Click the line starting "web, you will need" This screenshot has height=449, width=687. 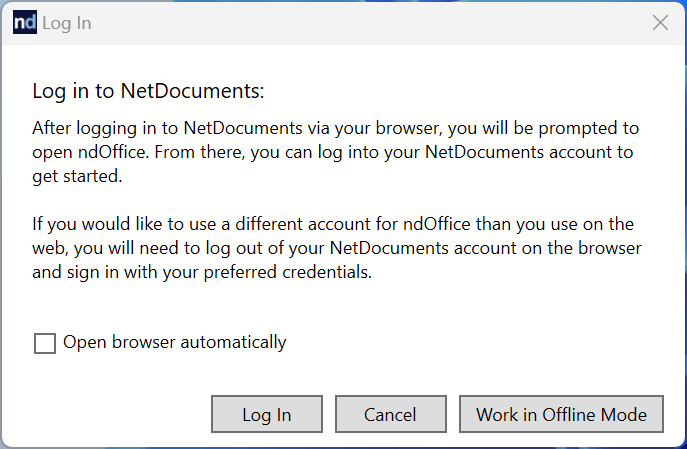point(337,248)
